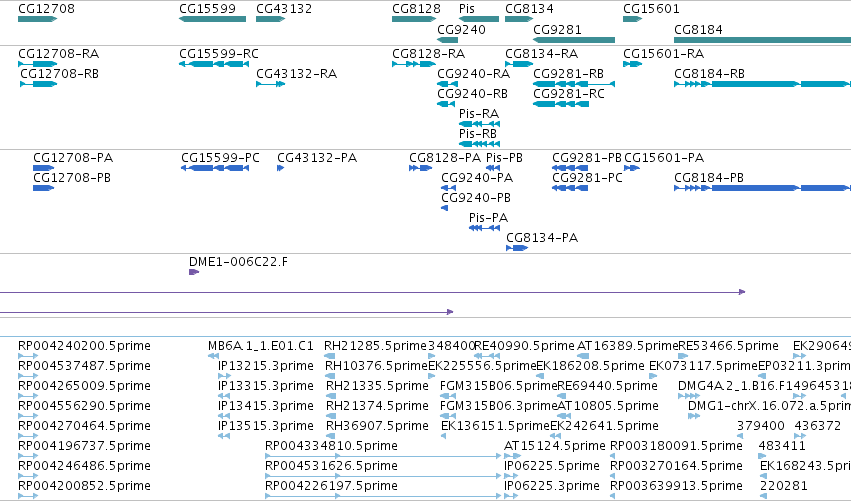
Task: Click transcript CG9240-RB label
Action: 473,94
